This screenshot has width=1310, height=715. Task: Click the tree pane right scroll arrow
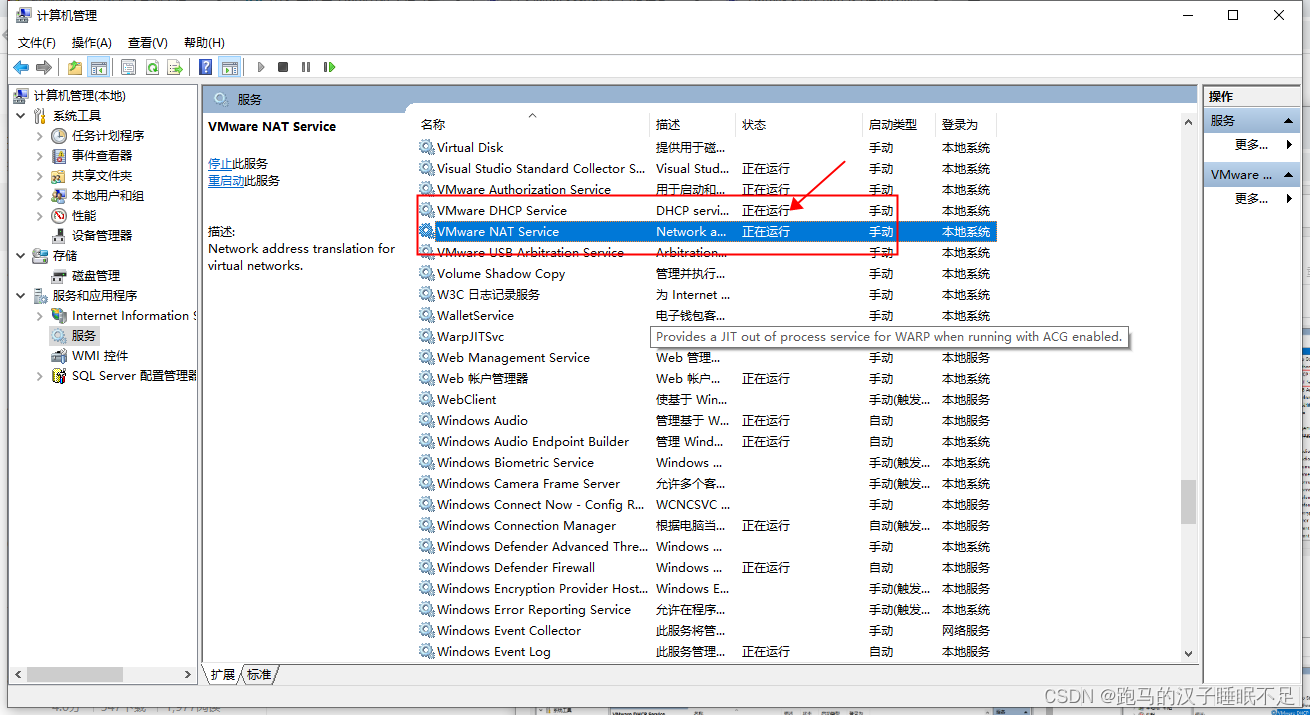tap(189, 675)
